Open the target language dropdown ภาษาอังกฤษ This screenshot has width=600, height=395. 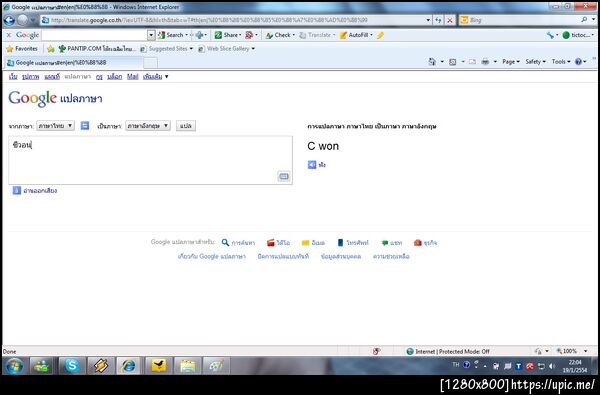[x=148, y=126]
